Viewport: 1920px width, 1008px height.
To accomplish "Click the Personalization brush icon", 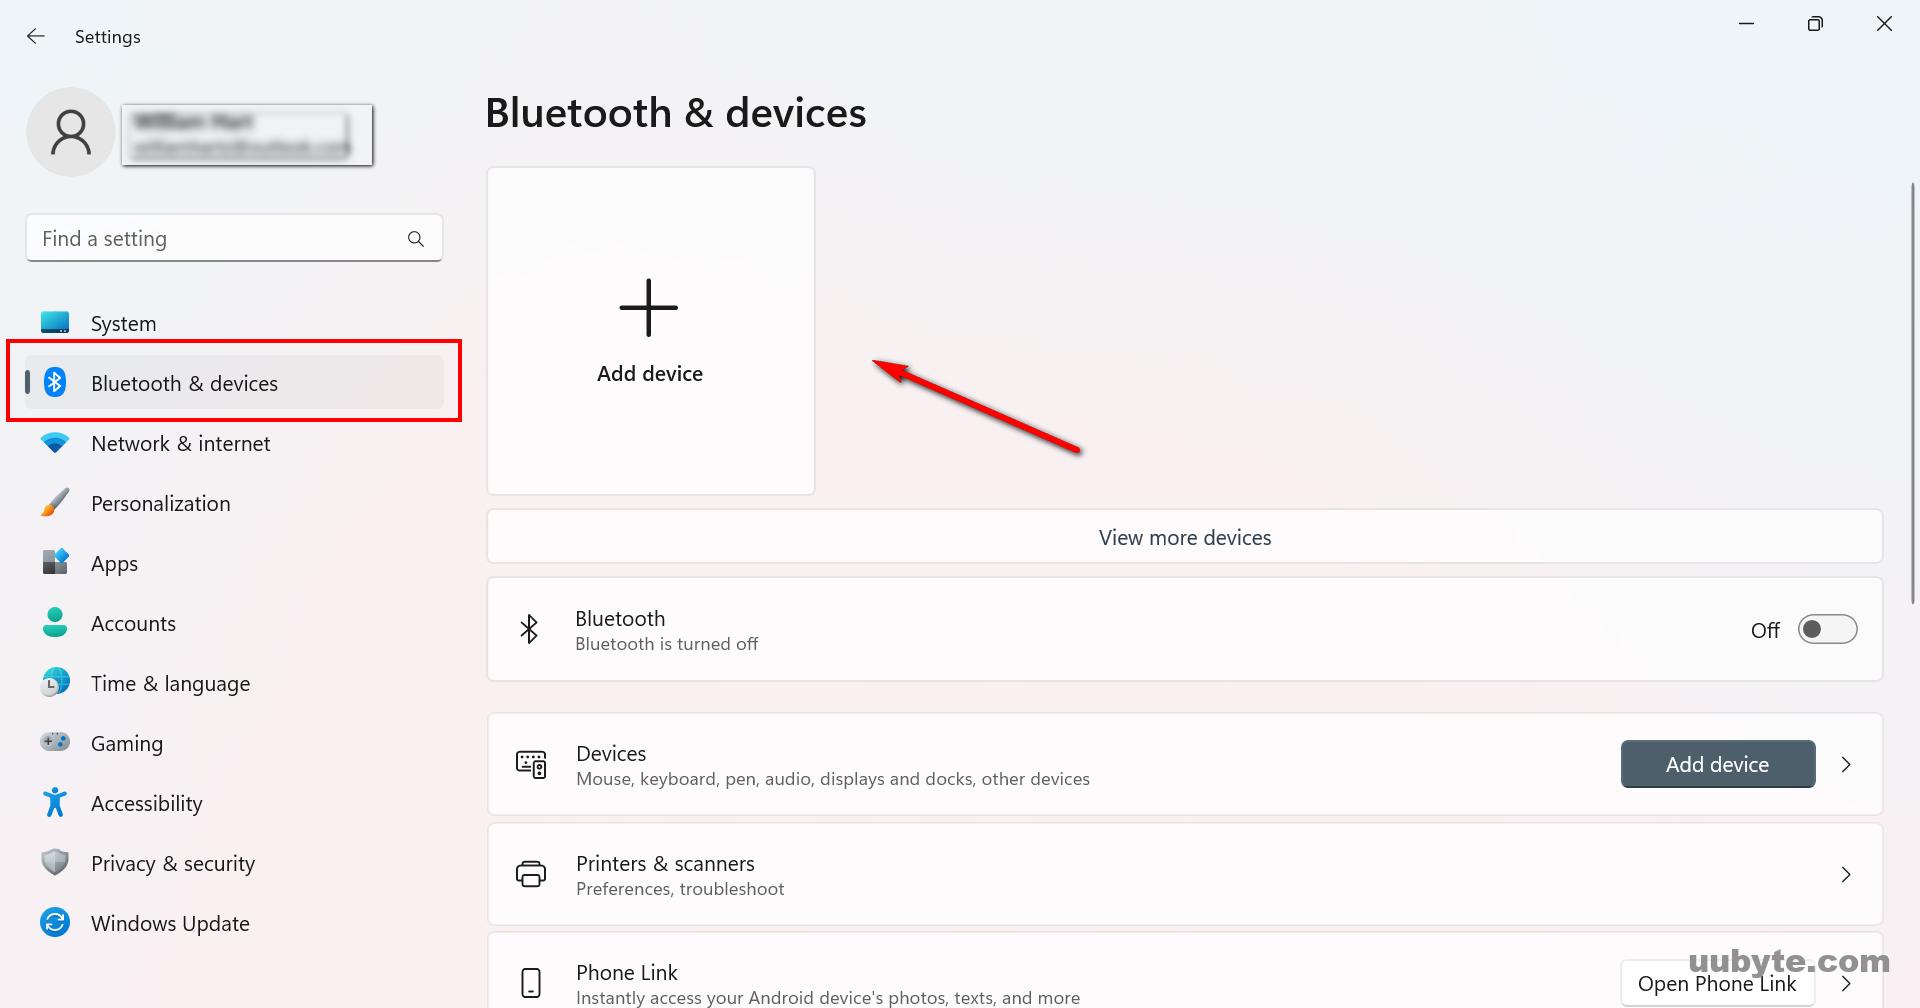I will [x=55, y=502].
